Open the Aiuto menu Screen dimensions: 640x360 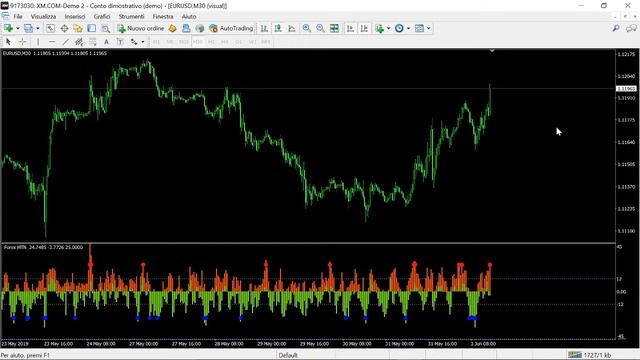(189, 16)
